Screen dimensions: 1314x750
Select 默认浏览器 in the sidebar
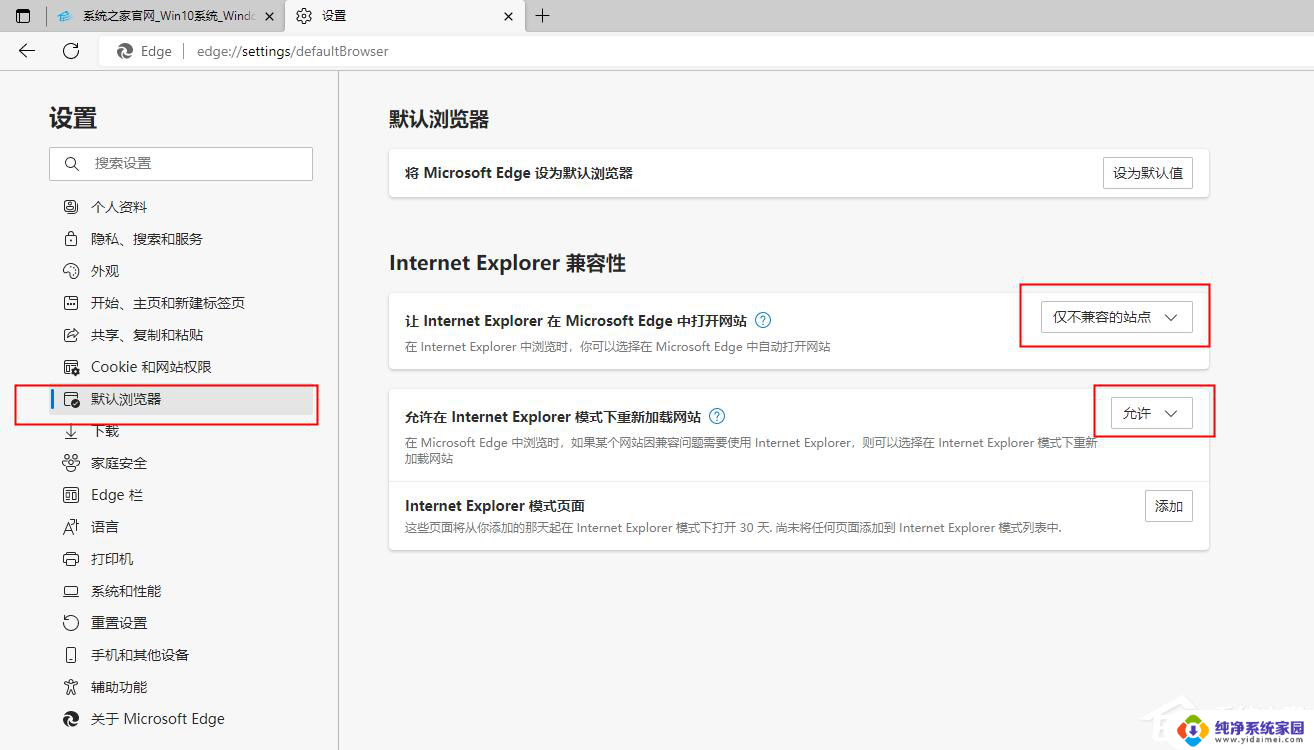[181, 399]
